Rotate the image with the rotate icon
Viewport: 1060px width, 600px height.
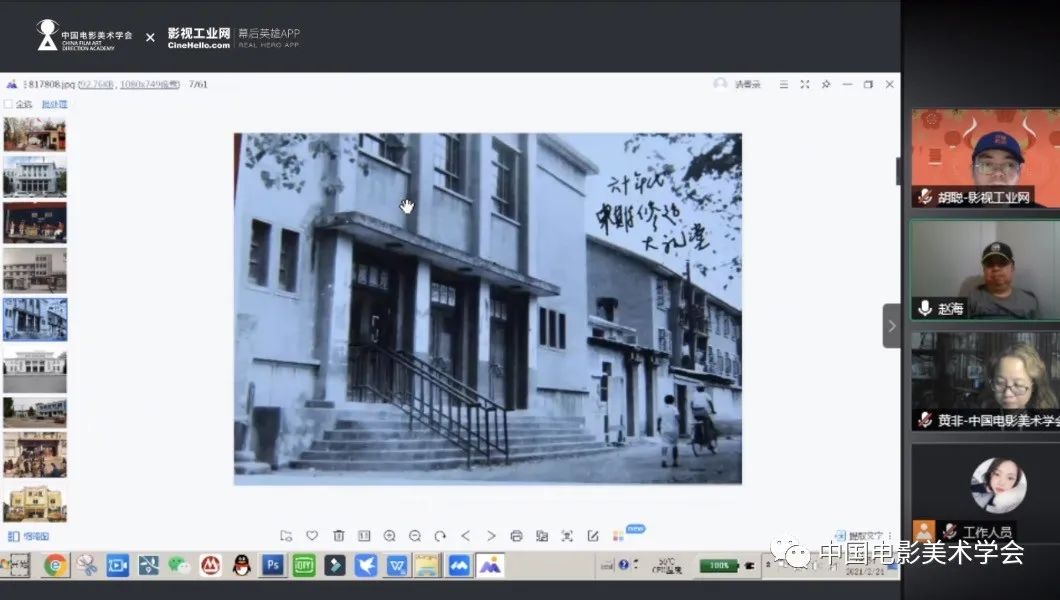click(x=440, y=536)
